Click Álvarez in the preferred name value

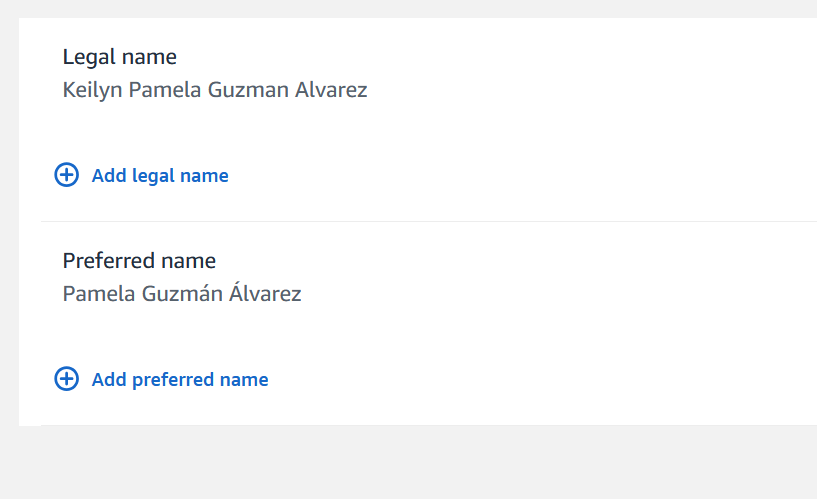(x=266, y=294)
